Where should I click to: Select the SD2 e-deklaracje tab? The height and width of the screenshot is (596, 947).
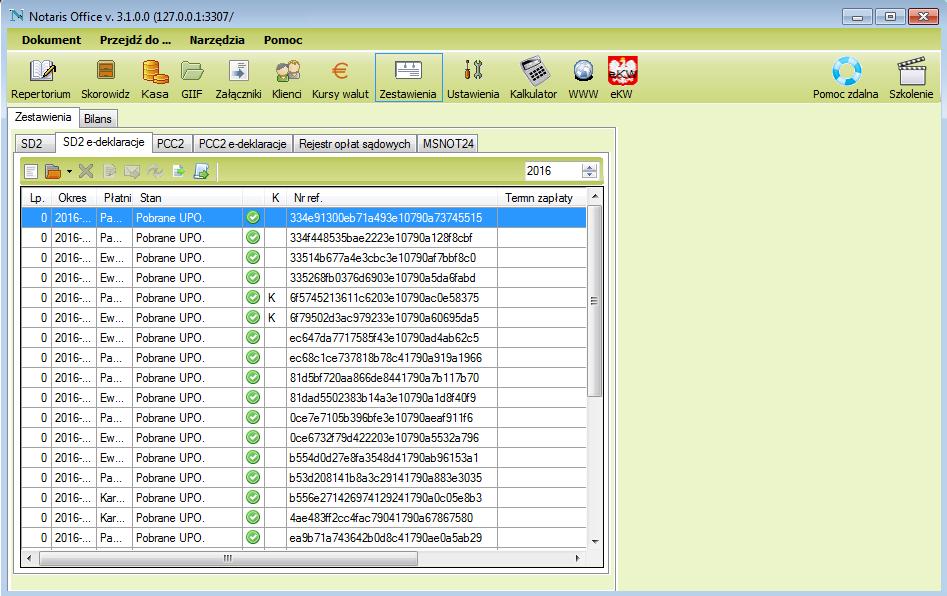[103, 142]
